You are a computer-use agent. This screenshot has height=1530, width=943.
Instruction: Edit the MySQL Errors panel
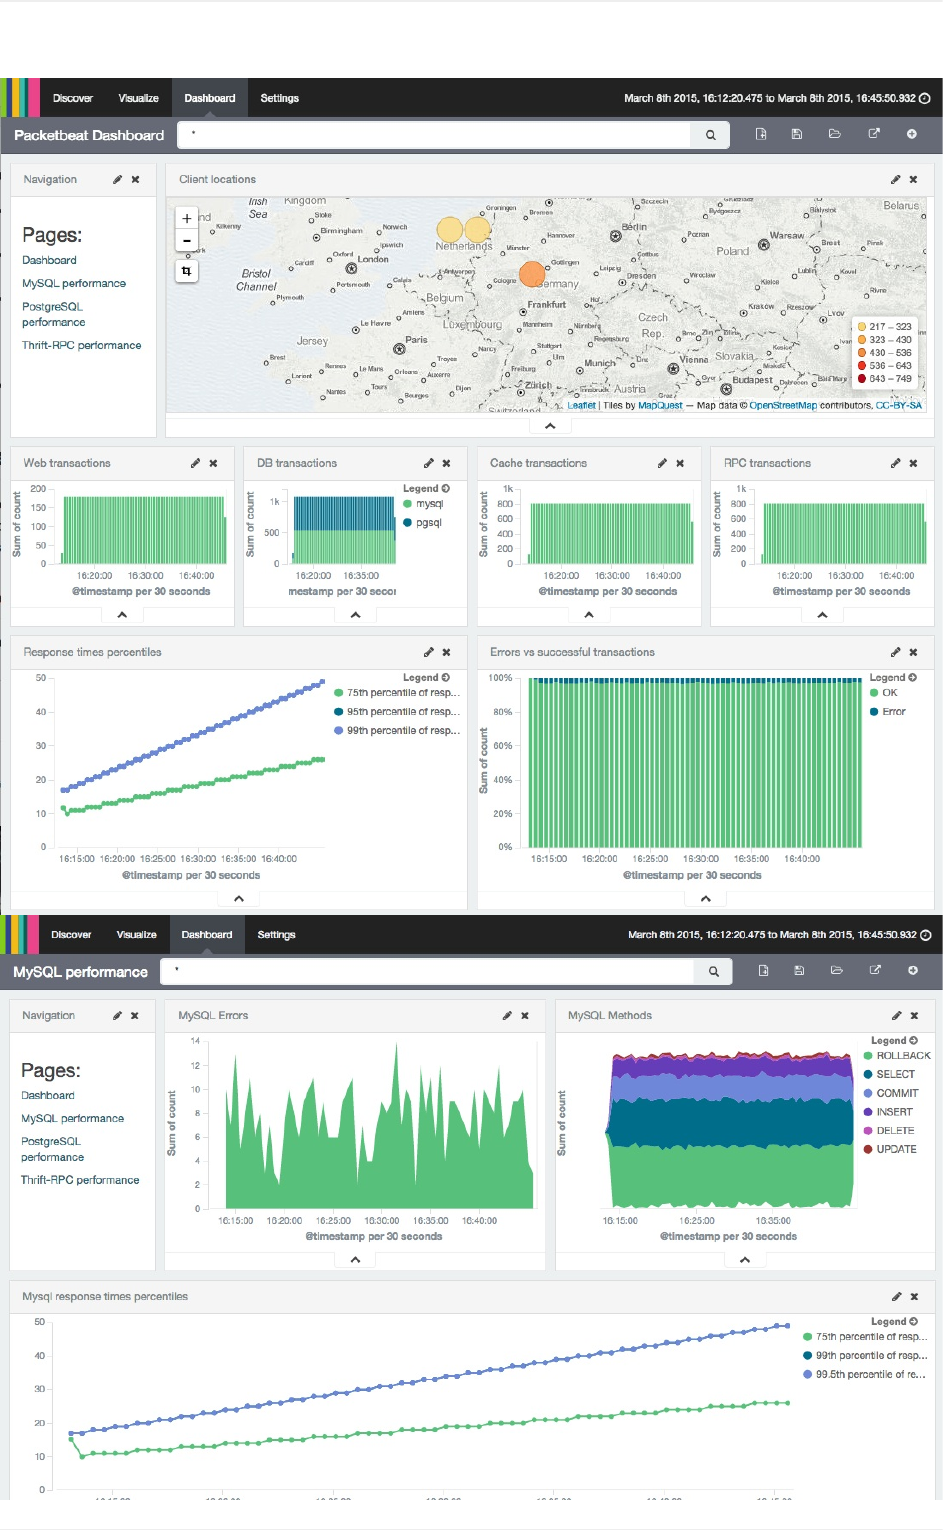pos(507,1016)
